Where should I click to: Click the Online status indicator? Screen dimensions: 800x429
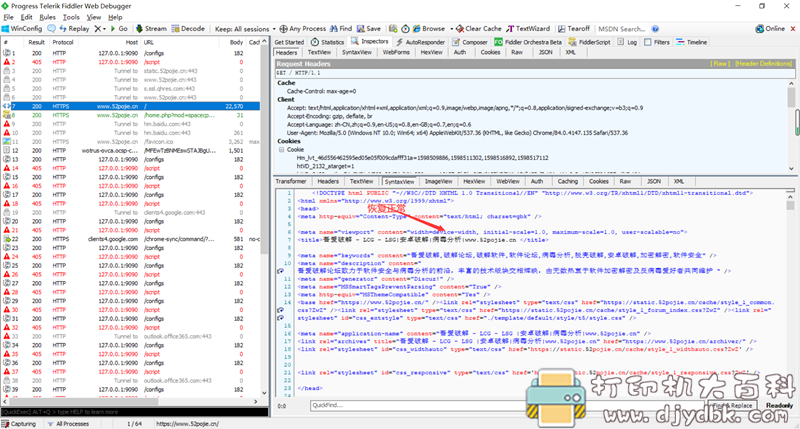click(770, 29)
